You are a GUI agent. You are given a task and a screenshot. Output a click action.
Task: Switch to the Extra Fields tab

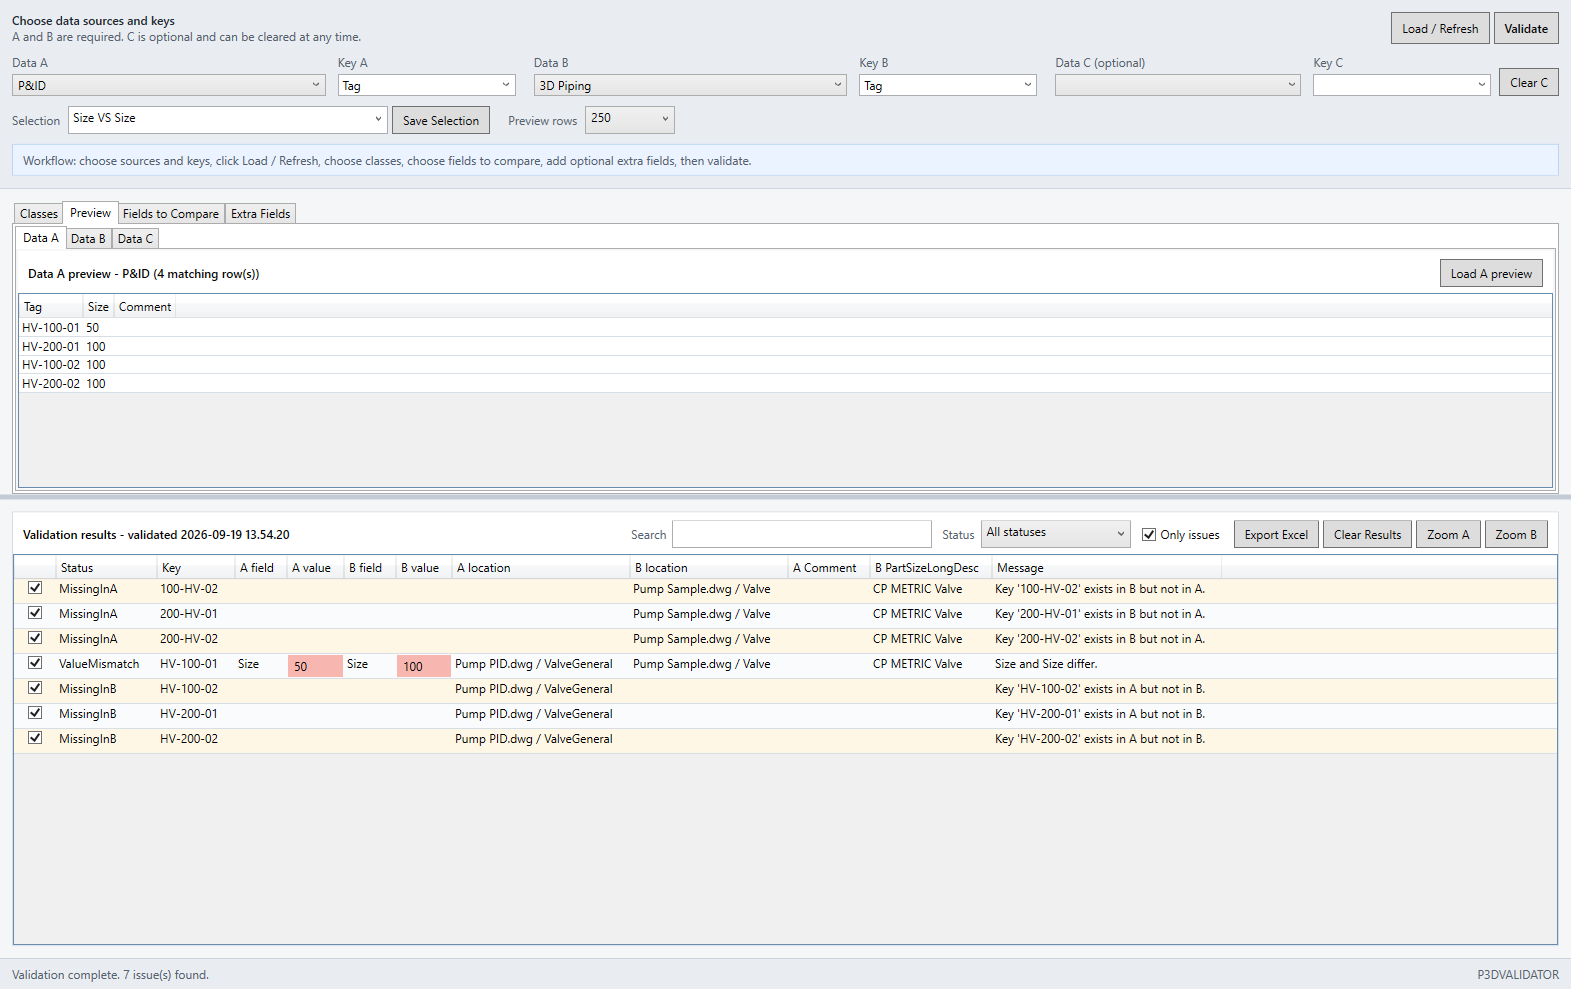pyautogui.click(x=261, y=214)
